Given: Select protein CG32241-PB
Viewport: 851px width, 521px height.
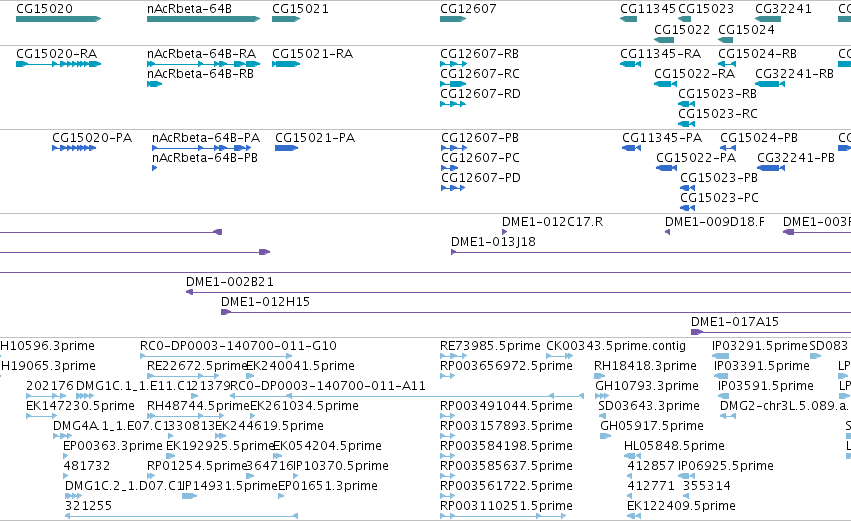Looking at the screenshot, I should point(796,157).
